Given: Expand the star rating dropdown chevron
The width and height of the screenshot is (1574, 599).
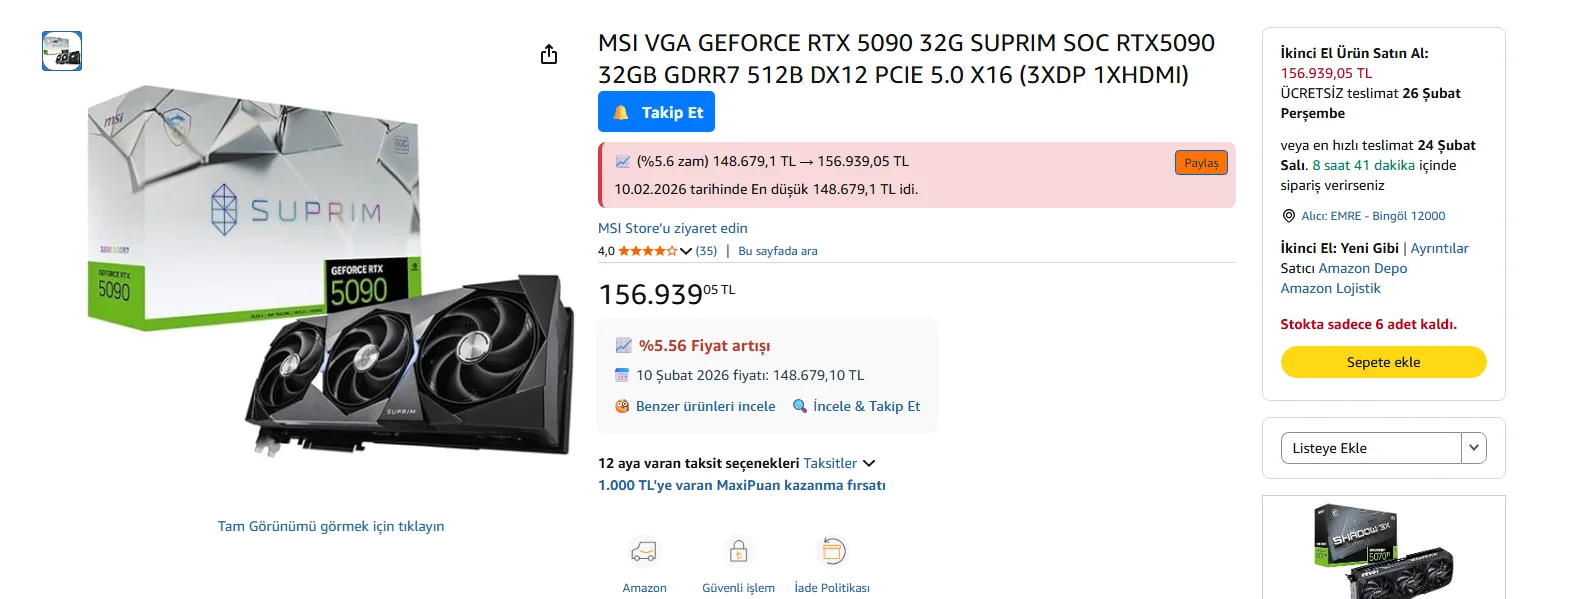Looking at the screenshot, I should coord(686,251).
